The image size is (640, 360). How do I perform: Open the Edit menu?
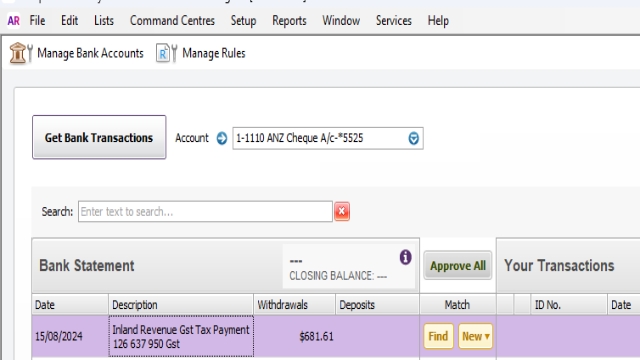69,20
